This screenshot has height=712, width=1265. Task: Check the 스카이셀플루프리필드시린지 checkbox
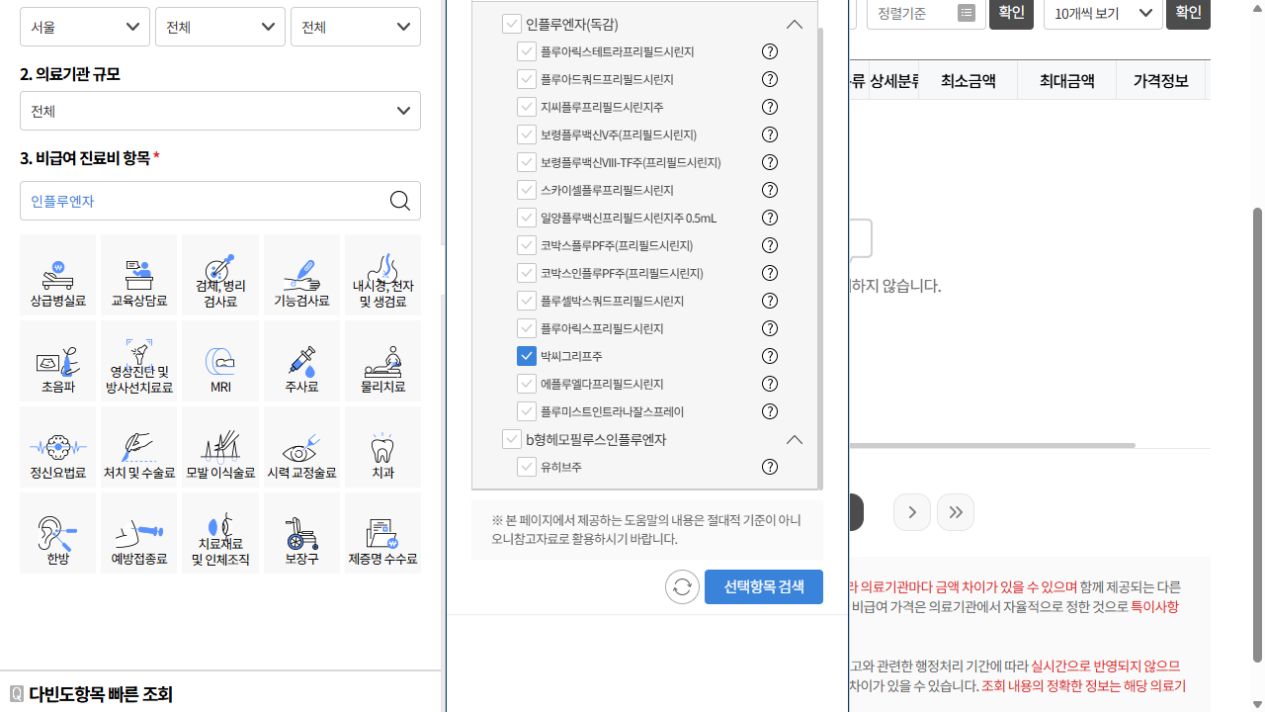[527, 189]
